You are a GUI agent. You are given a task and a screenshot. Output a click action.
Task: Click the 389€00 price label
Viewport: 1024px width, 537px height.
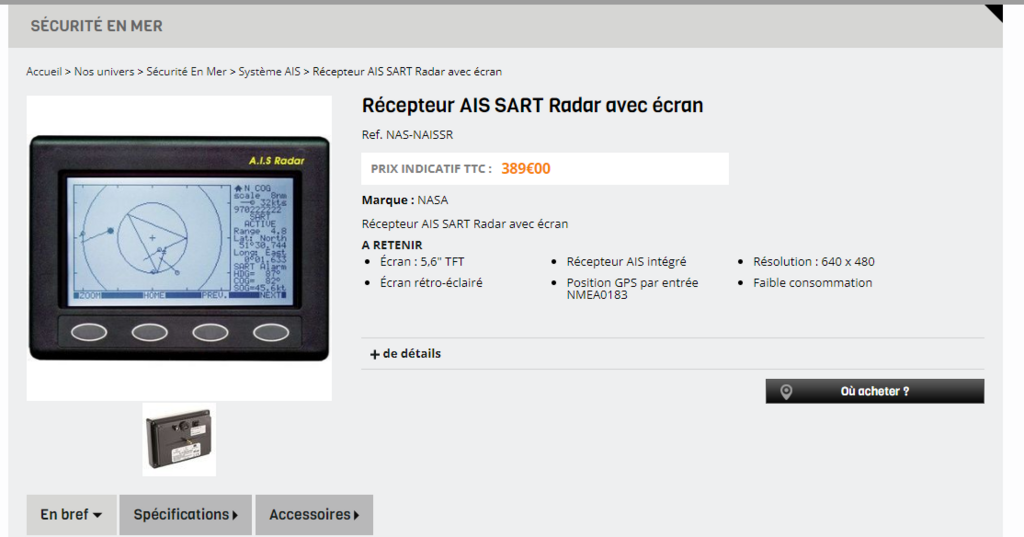526,169
